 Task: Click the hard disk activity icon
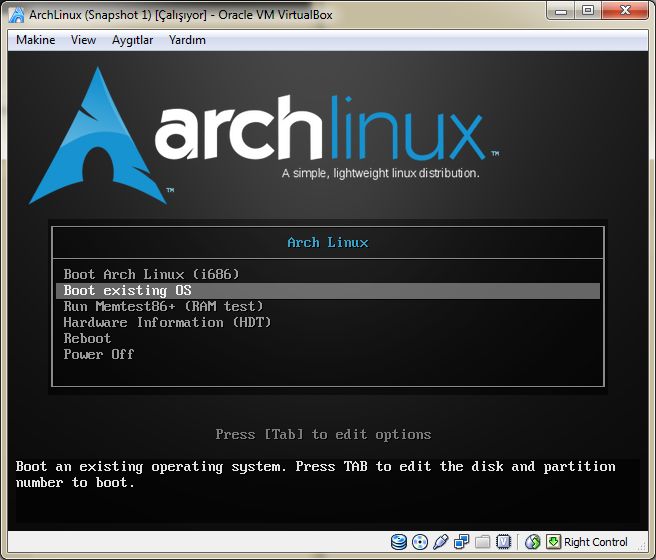399,542
